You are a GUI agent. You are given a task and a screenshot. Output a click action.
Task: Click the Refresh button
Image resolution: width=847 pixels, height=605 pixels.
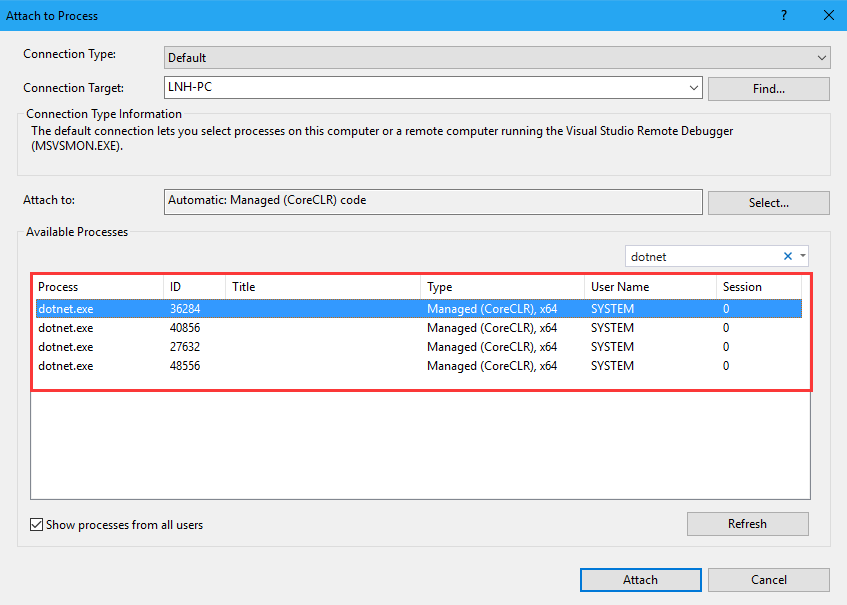(748, 523)
